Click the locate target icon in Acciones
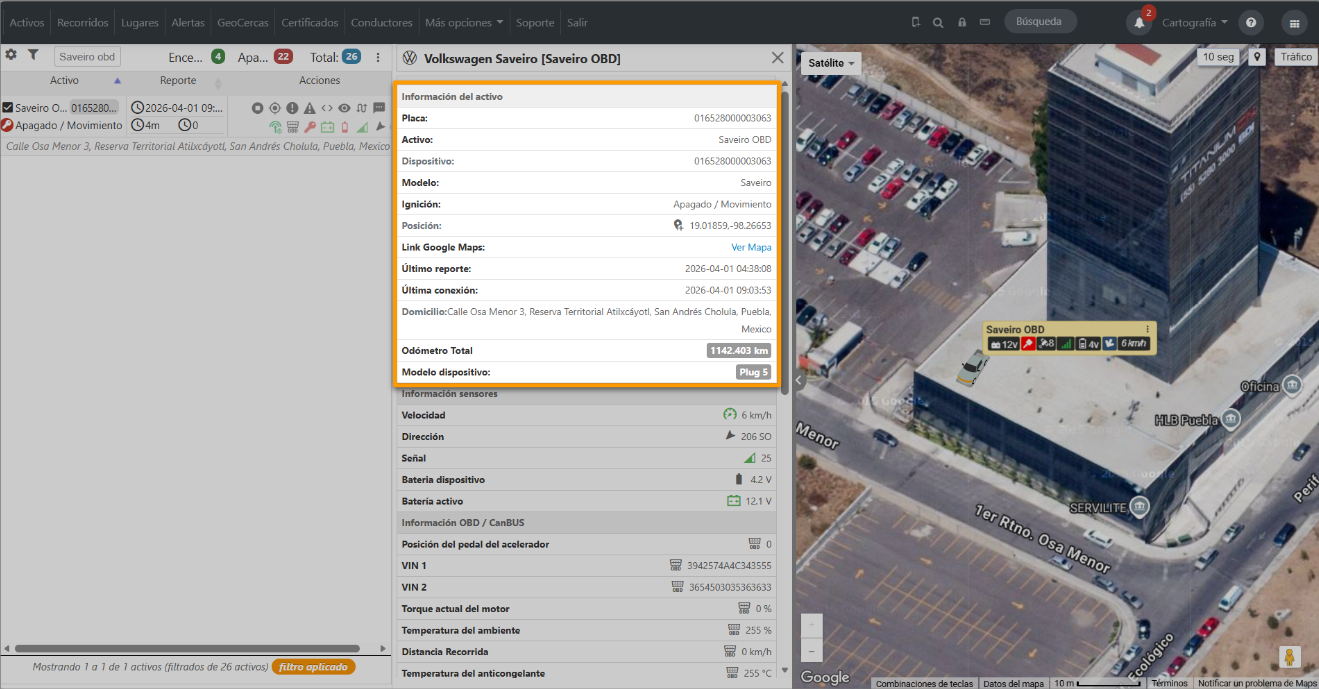The width and height of the screenshot is (1319, 689). (x=275, y=108)
